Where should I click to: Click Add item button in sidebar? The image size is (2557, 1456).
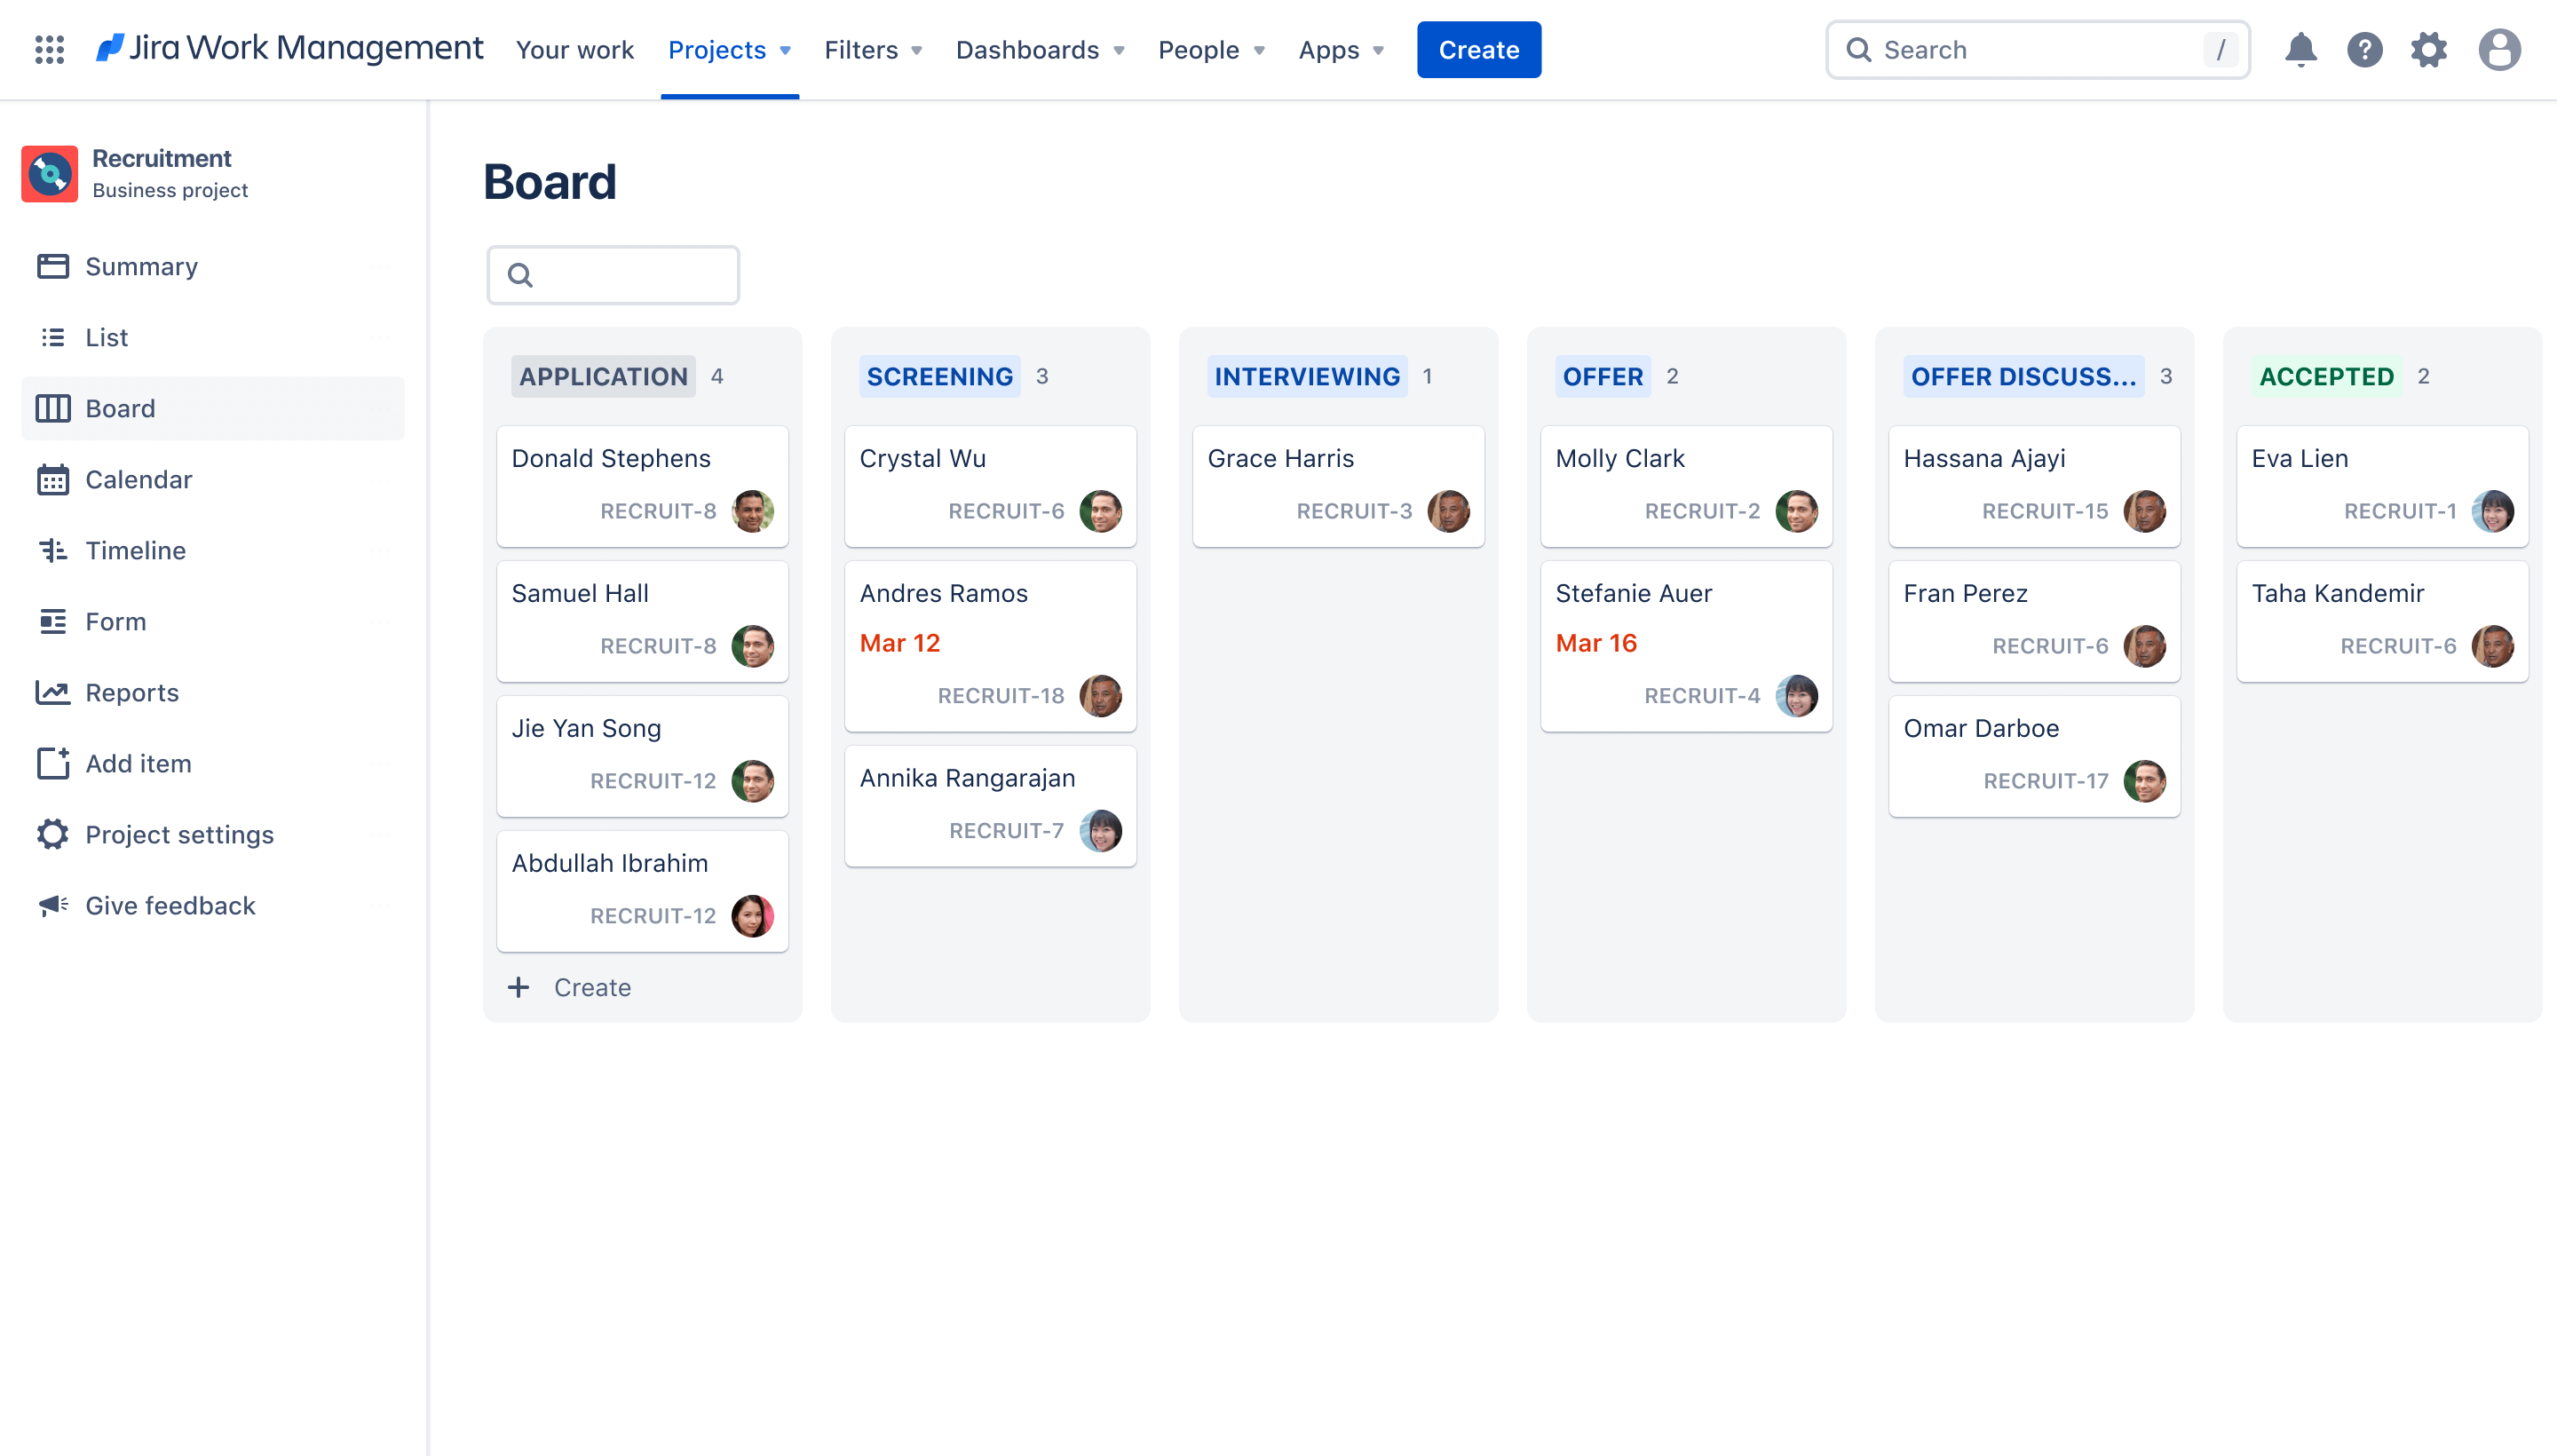tap(139, 763)
